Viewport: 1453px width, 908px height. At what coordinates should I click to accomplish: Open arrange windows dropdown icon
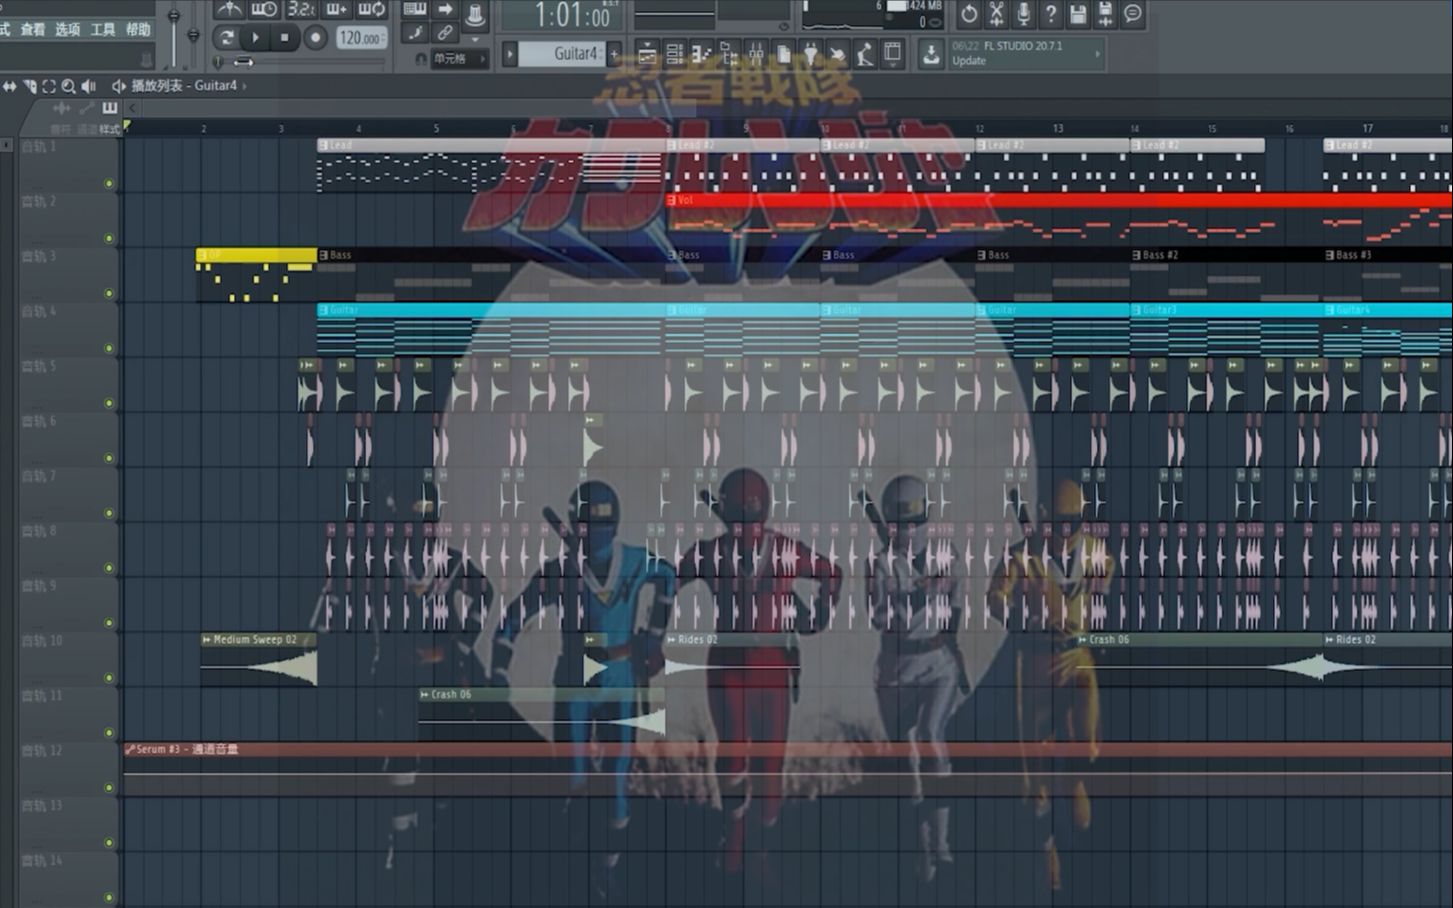[892, 52]
